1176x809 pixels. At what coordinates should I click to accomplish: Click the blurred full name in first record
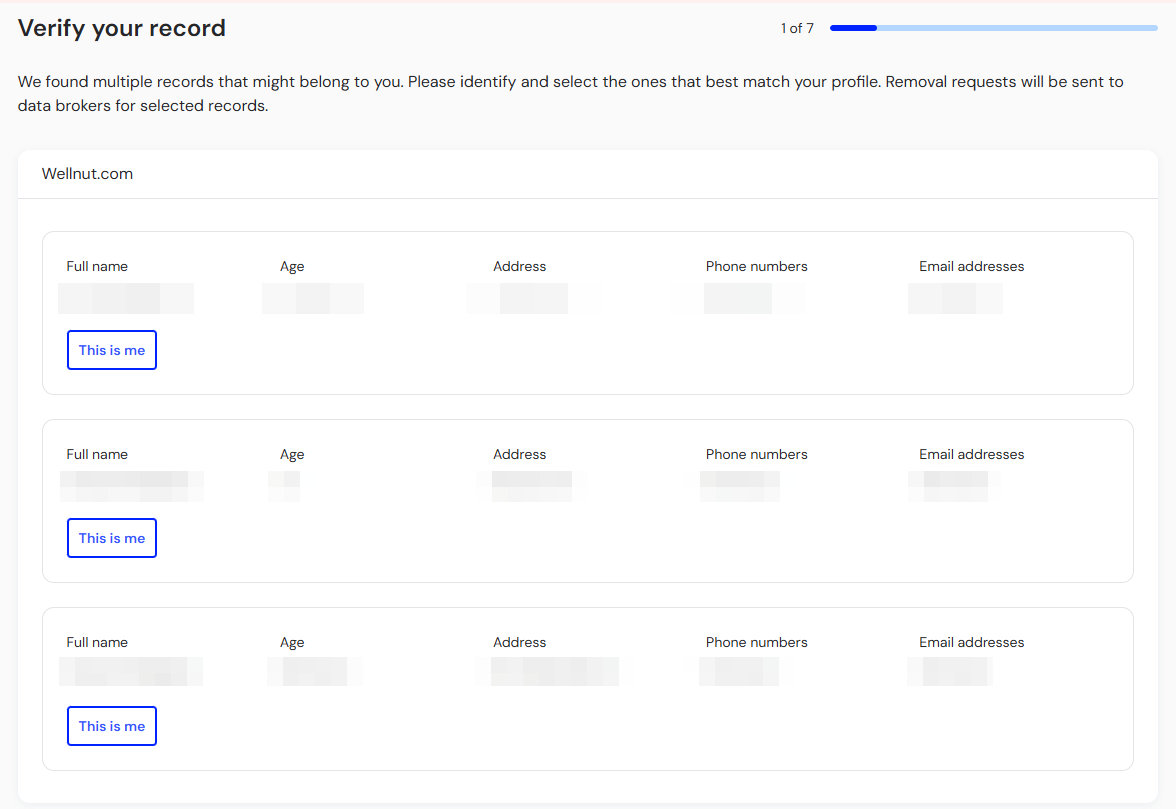pos(126,299)
